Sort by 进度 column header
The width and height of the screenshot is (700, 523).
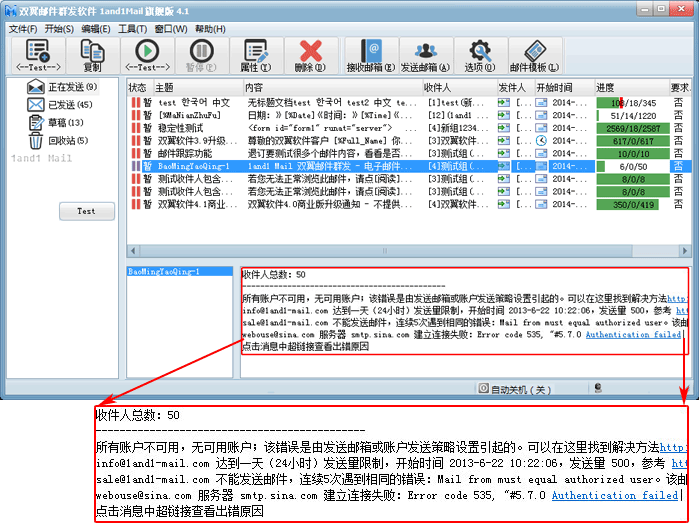[x=632, y=87]
